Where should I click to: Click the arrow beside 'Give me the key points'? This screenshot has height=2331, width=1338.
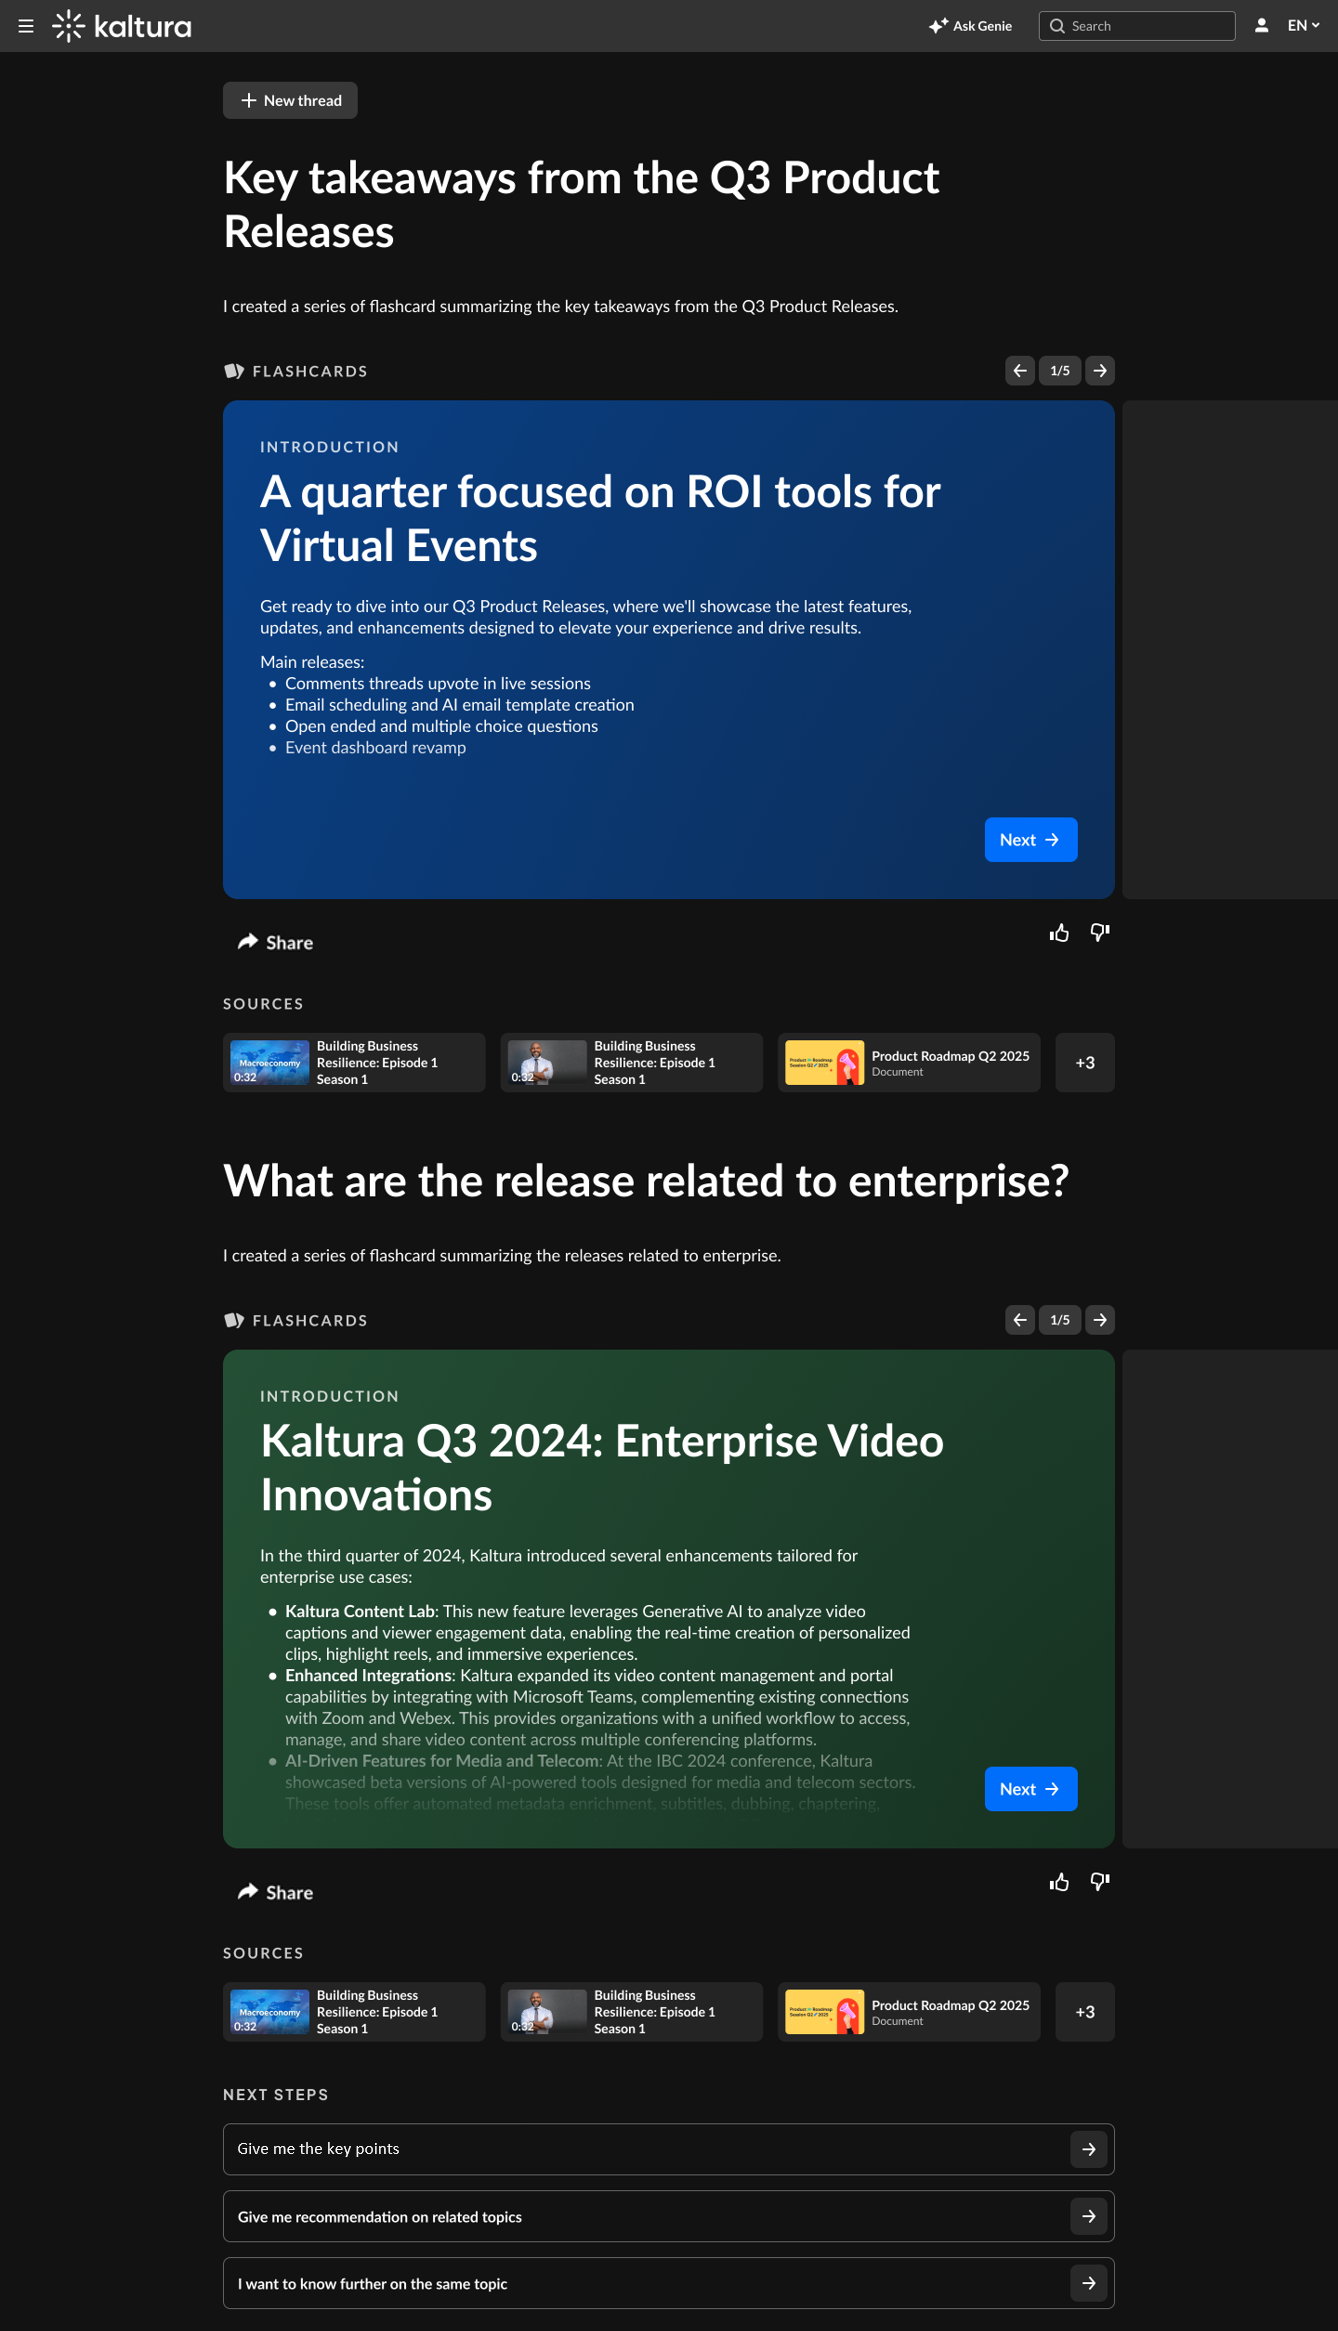click(1089, 2149)
